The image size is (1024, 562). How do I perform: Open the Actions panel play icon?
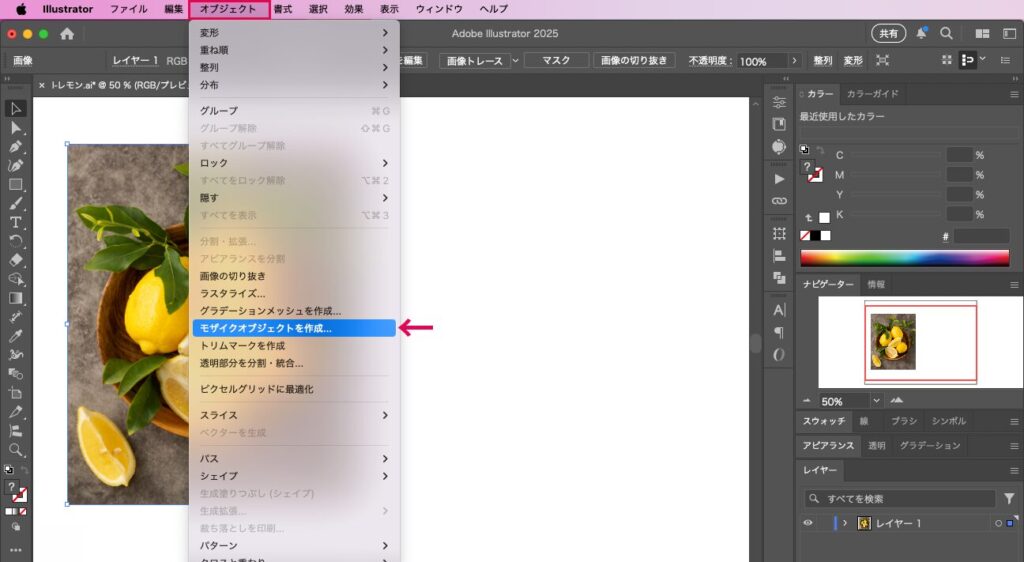pos(779,179)
